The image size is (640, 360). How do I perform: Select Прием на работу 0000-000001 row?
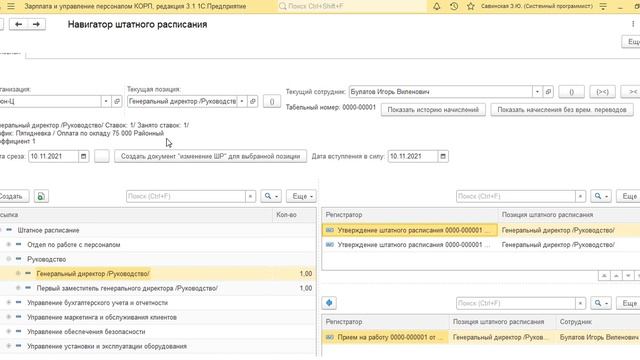481,337
